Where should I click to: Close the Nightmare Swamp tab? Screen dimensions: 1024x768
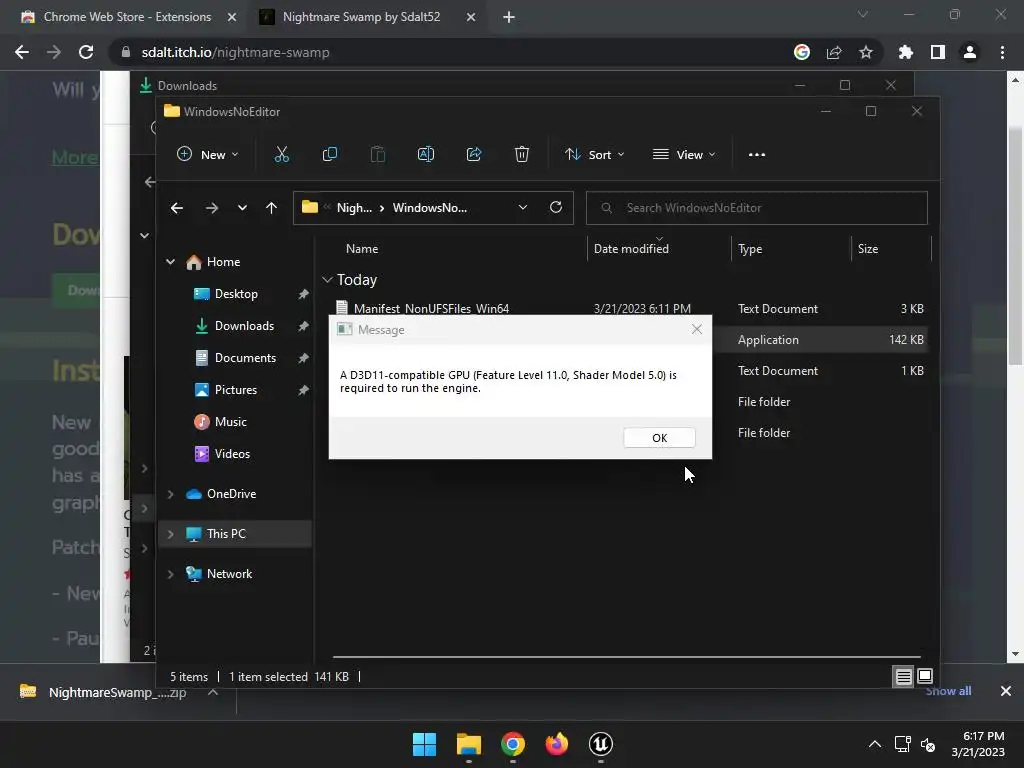click(x=471, y=17)
